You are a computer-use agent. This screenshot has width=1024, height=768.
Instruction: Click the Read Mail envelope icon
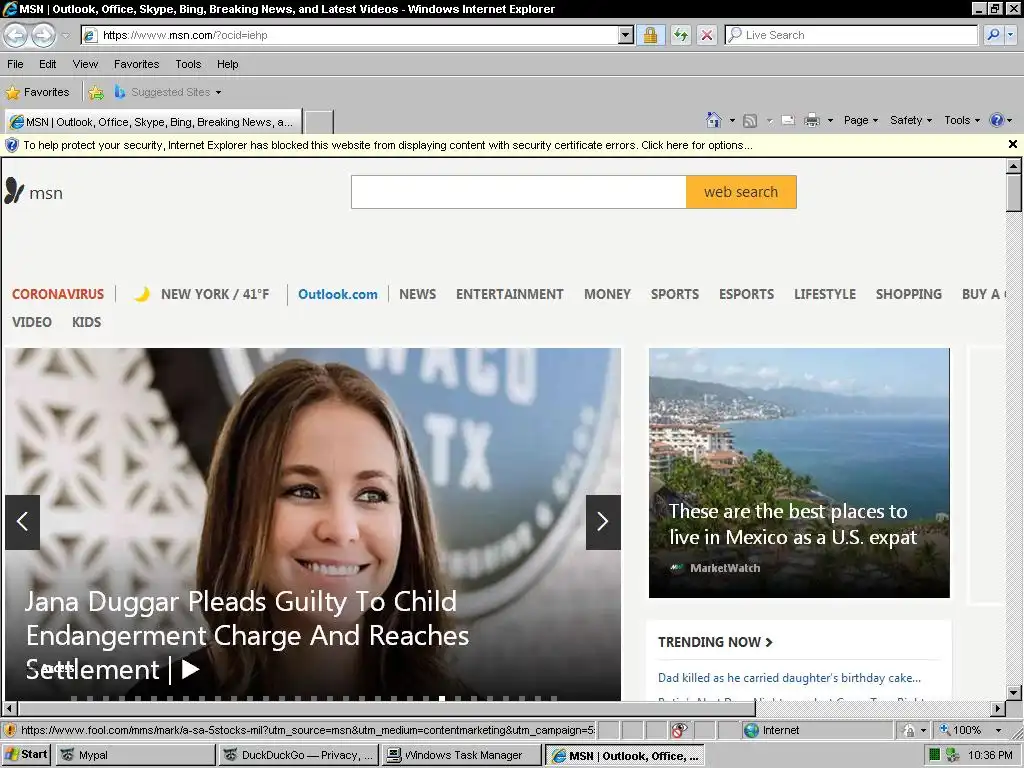(x=788, y=120)
